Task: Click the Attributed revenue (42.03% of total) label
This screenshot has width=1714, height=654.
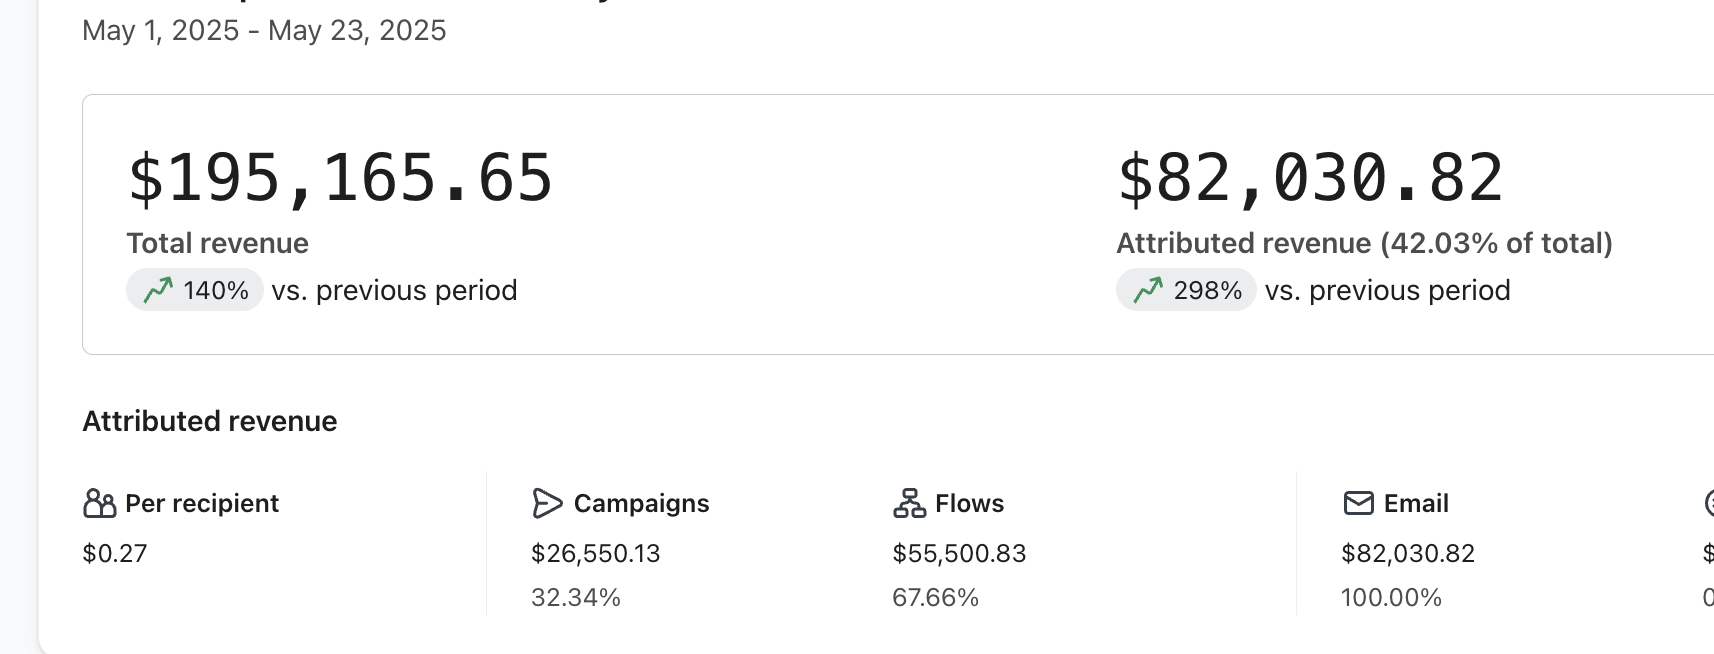Action: [1364, 243]
